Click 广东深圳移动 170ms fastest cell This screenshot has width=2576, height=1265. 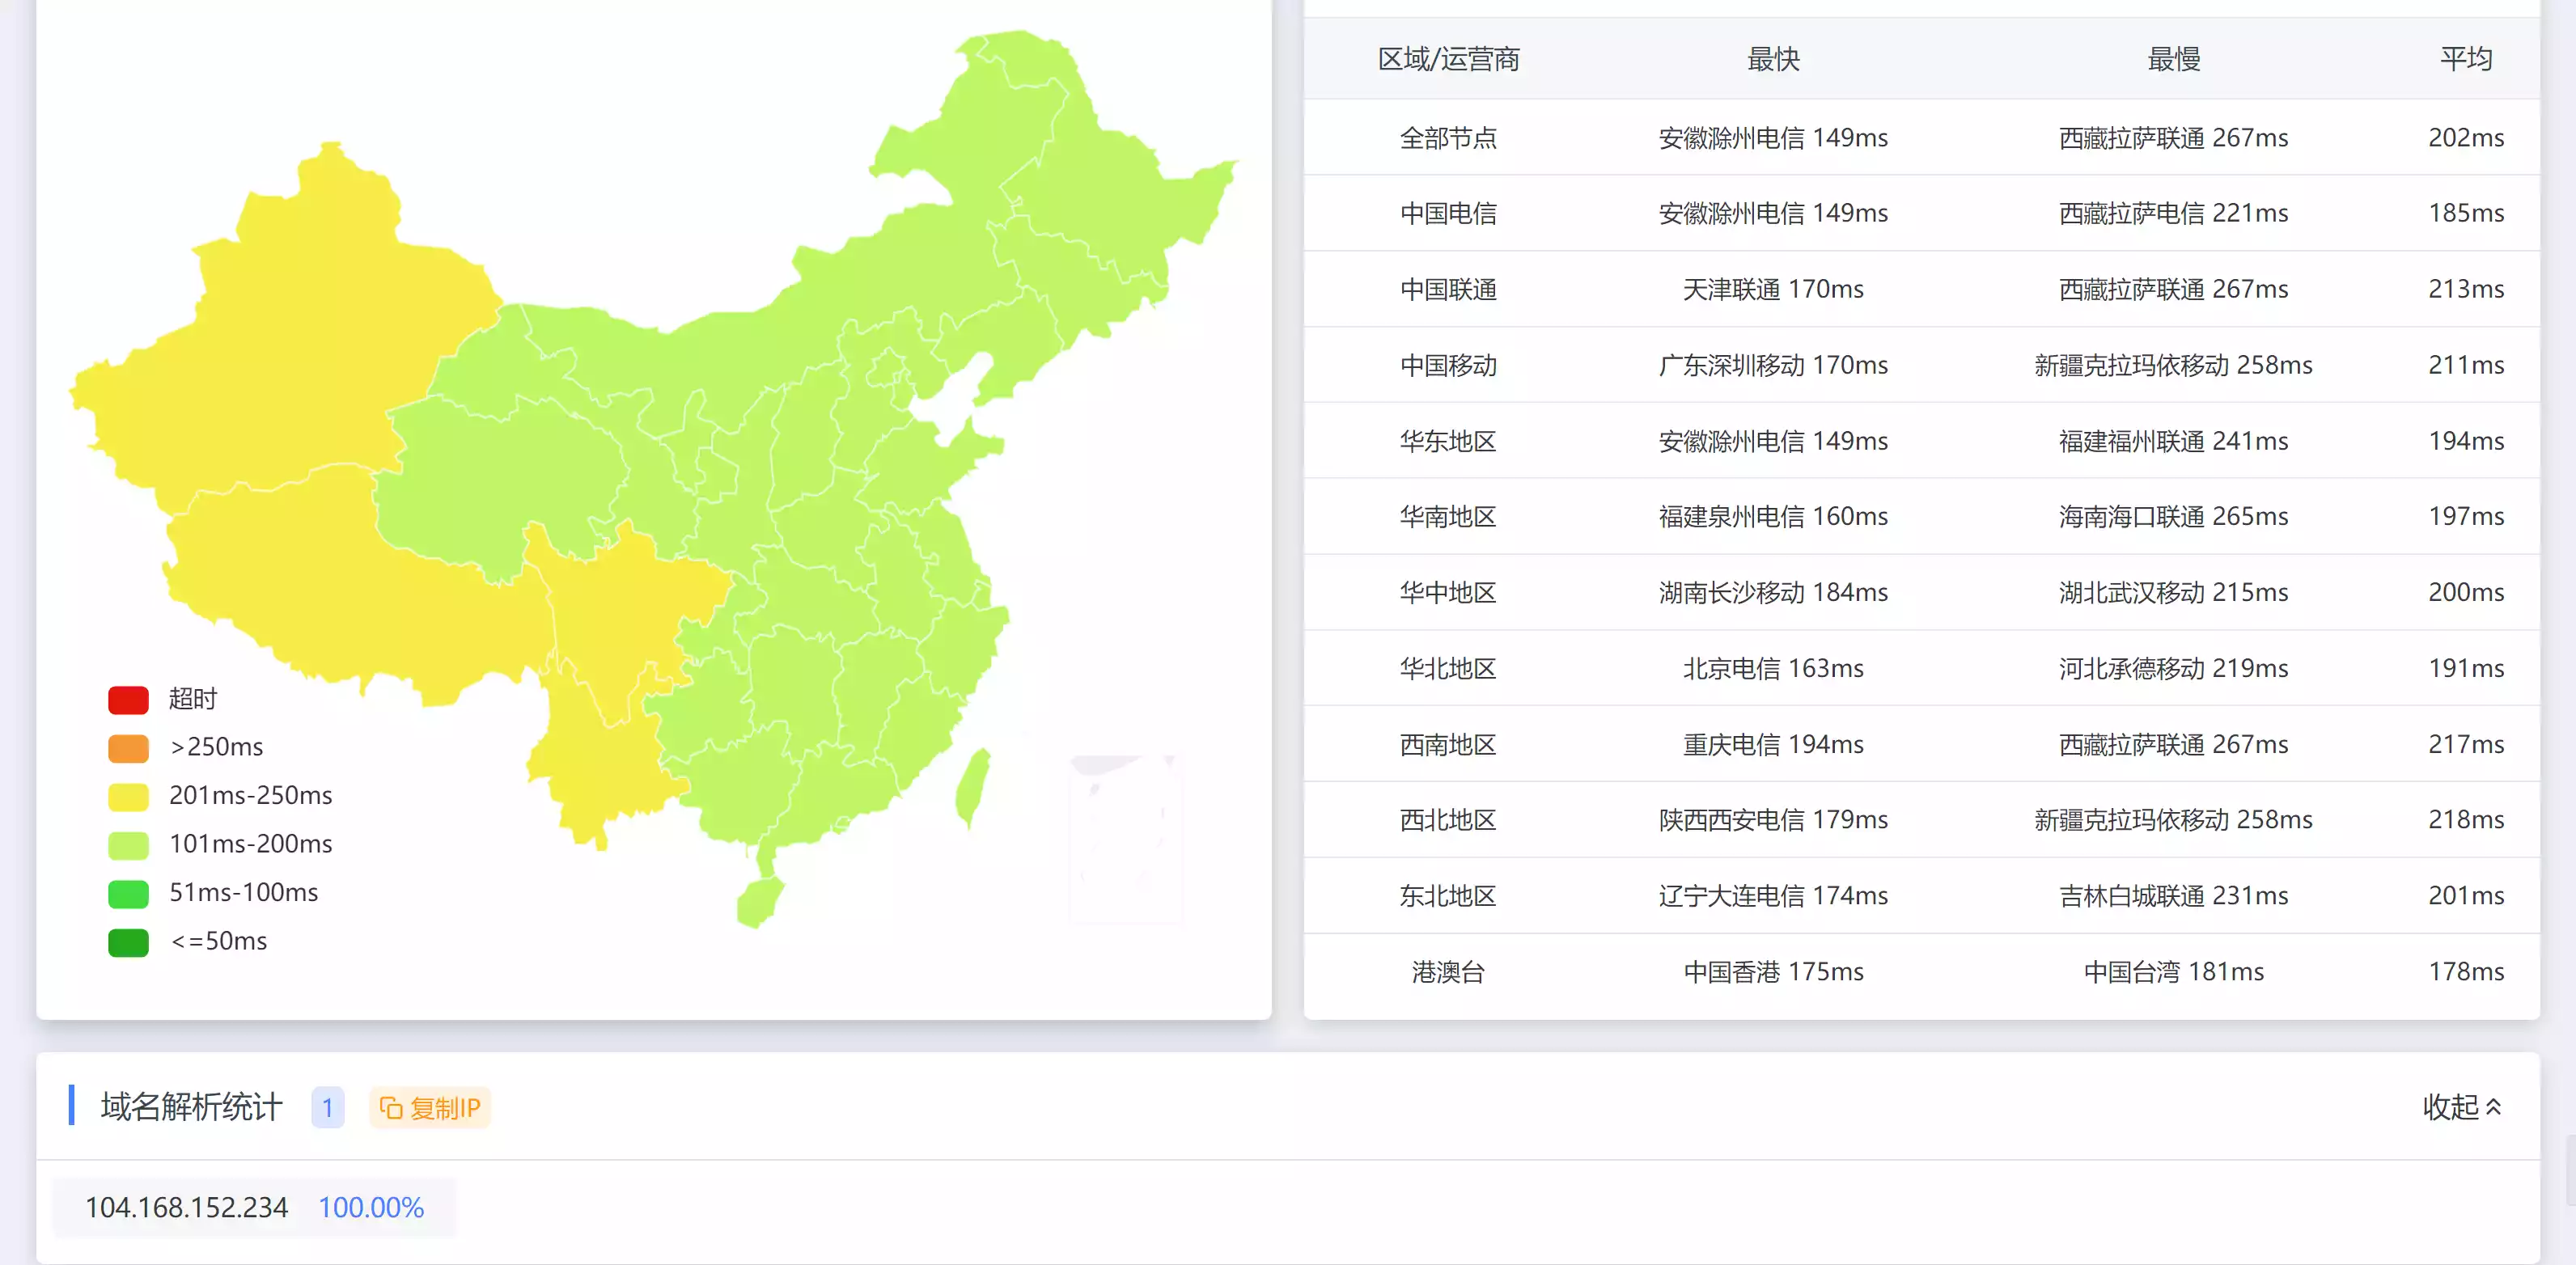tap(1773, 365)
